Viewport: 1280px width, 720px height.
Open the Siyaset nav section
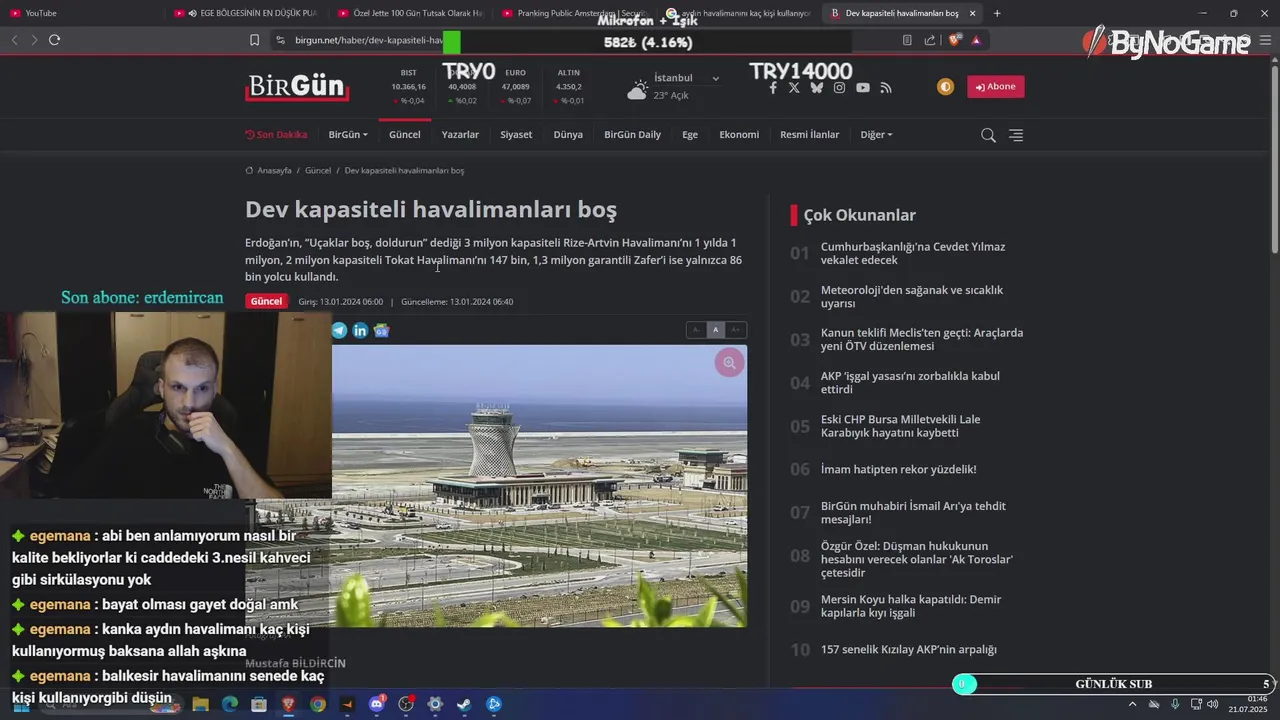pyautogui.click(x=516, y=134)
